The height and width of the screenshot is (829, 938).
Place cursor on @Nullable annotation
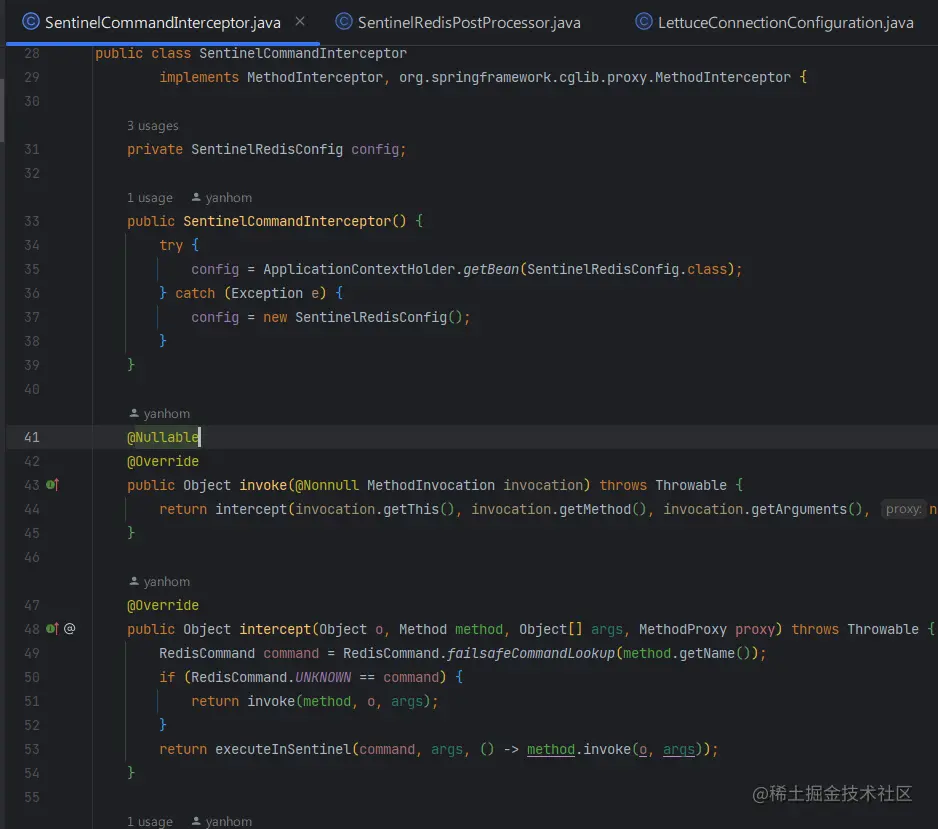(x=163, y=437)
